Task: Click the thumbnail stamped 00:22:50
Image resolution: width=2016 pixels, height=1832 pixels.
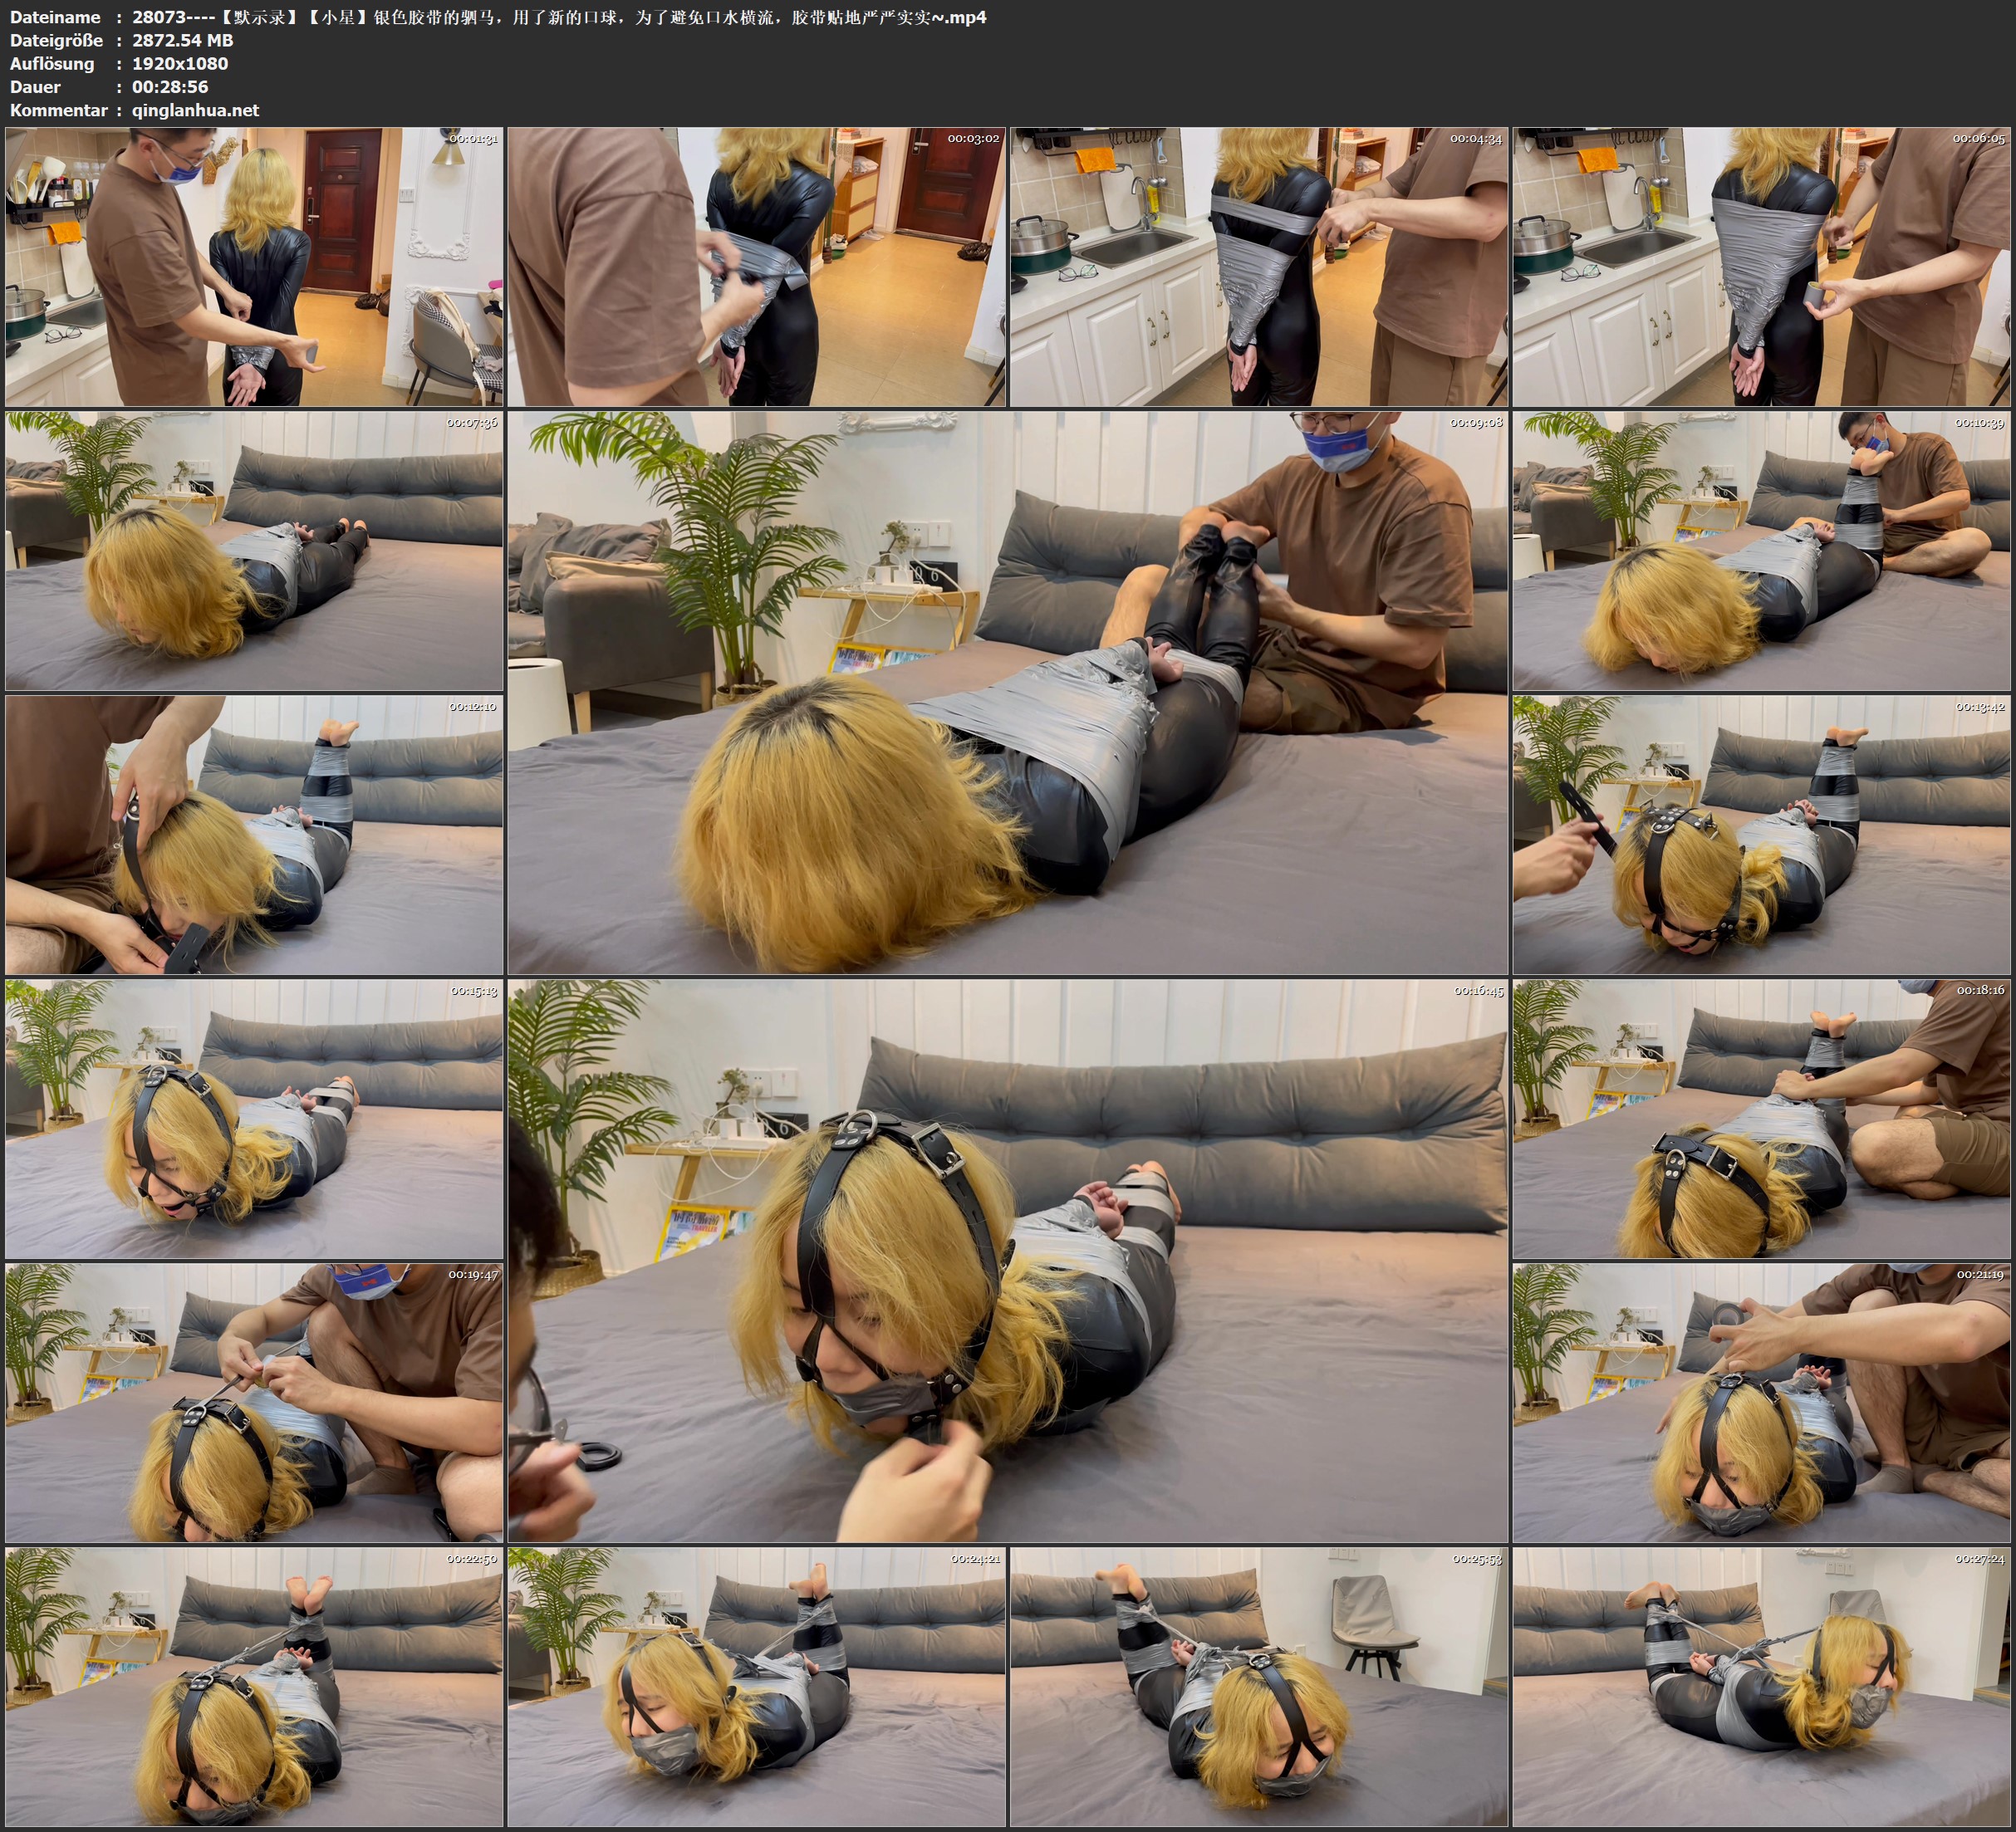Action: pyautogui.click(x=254, y=1687)
